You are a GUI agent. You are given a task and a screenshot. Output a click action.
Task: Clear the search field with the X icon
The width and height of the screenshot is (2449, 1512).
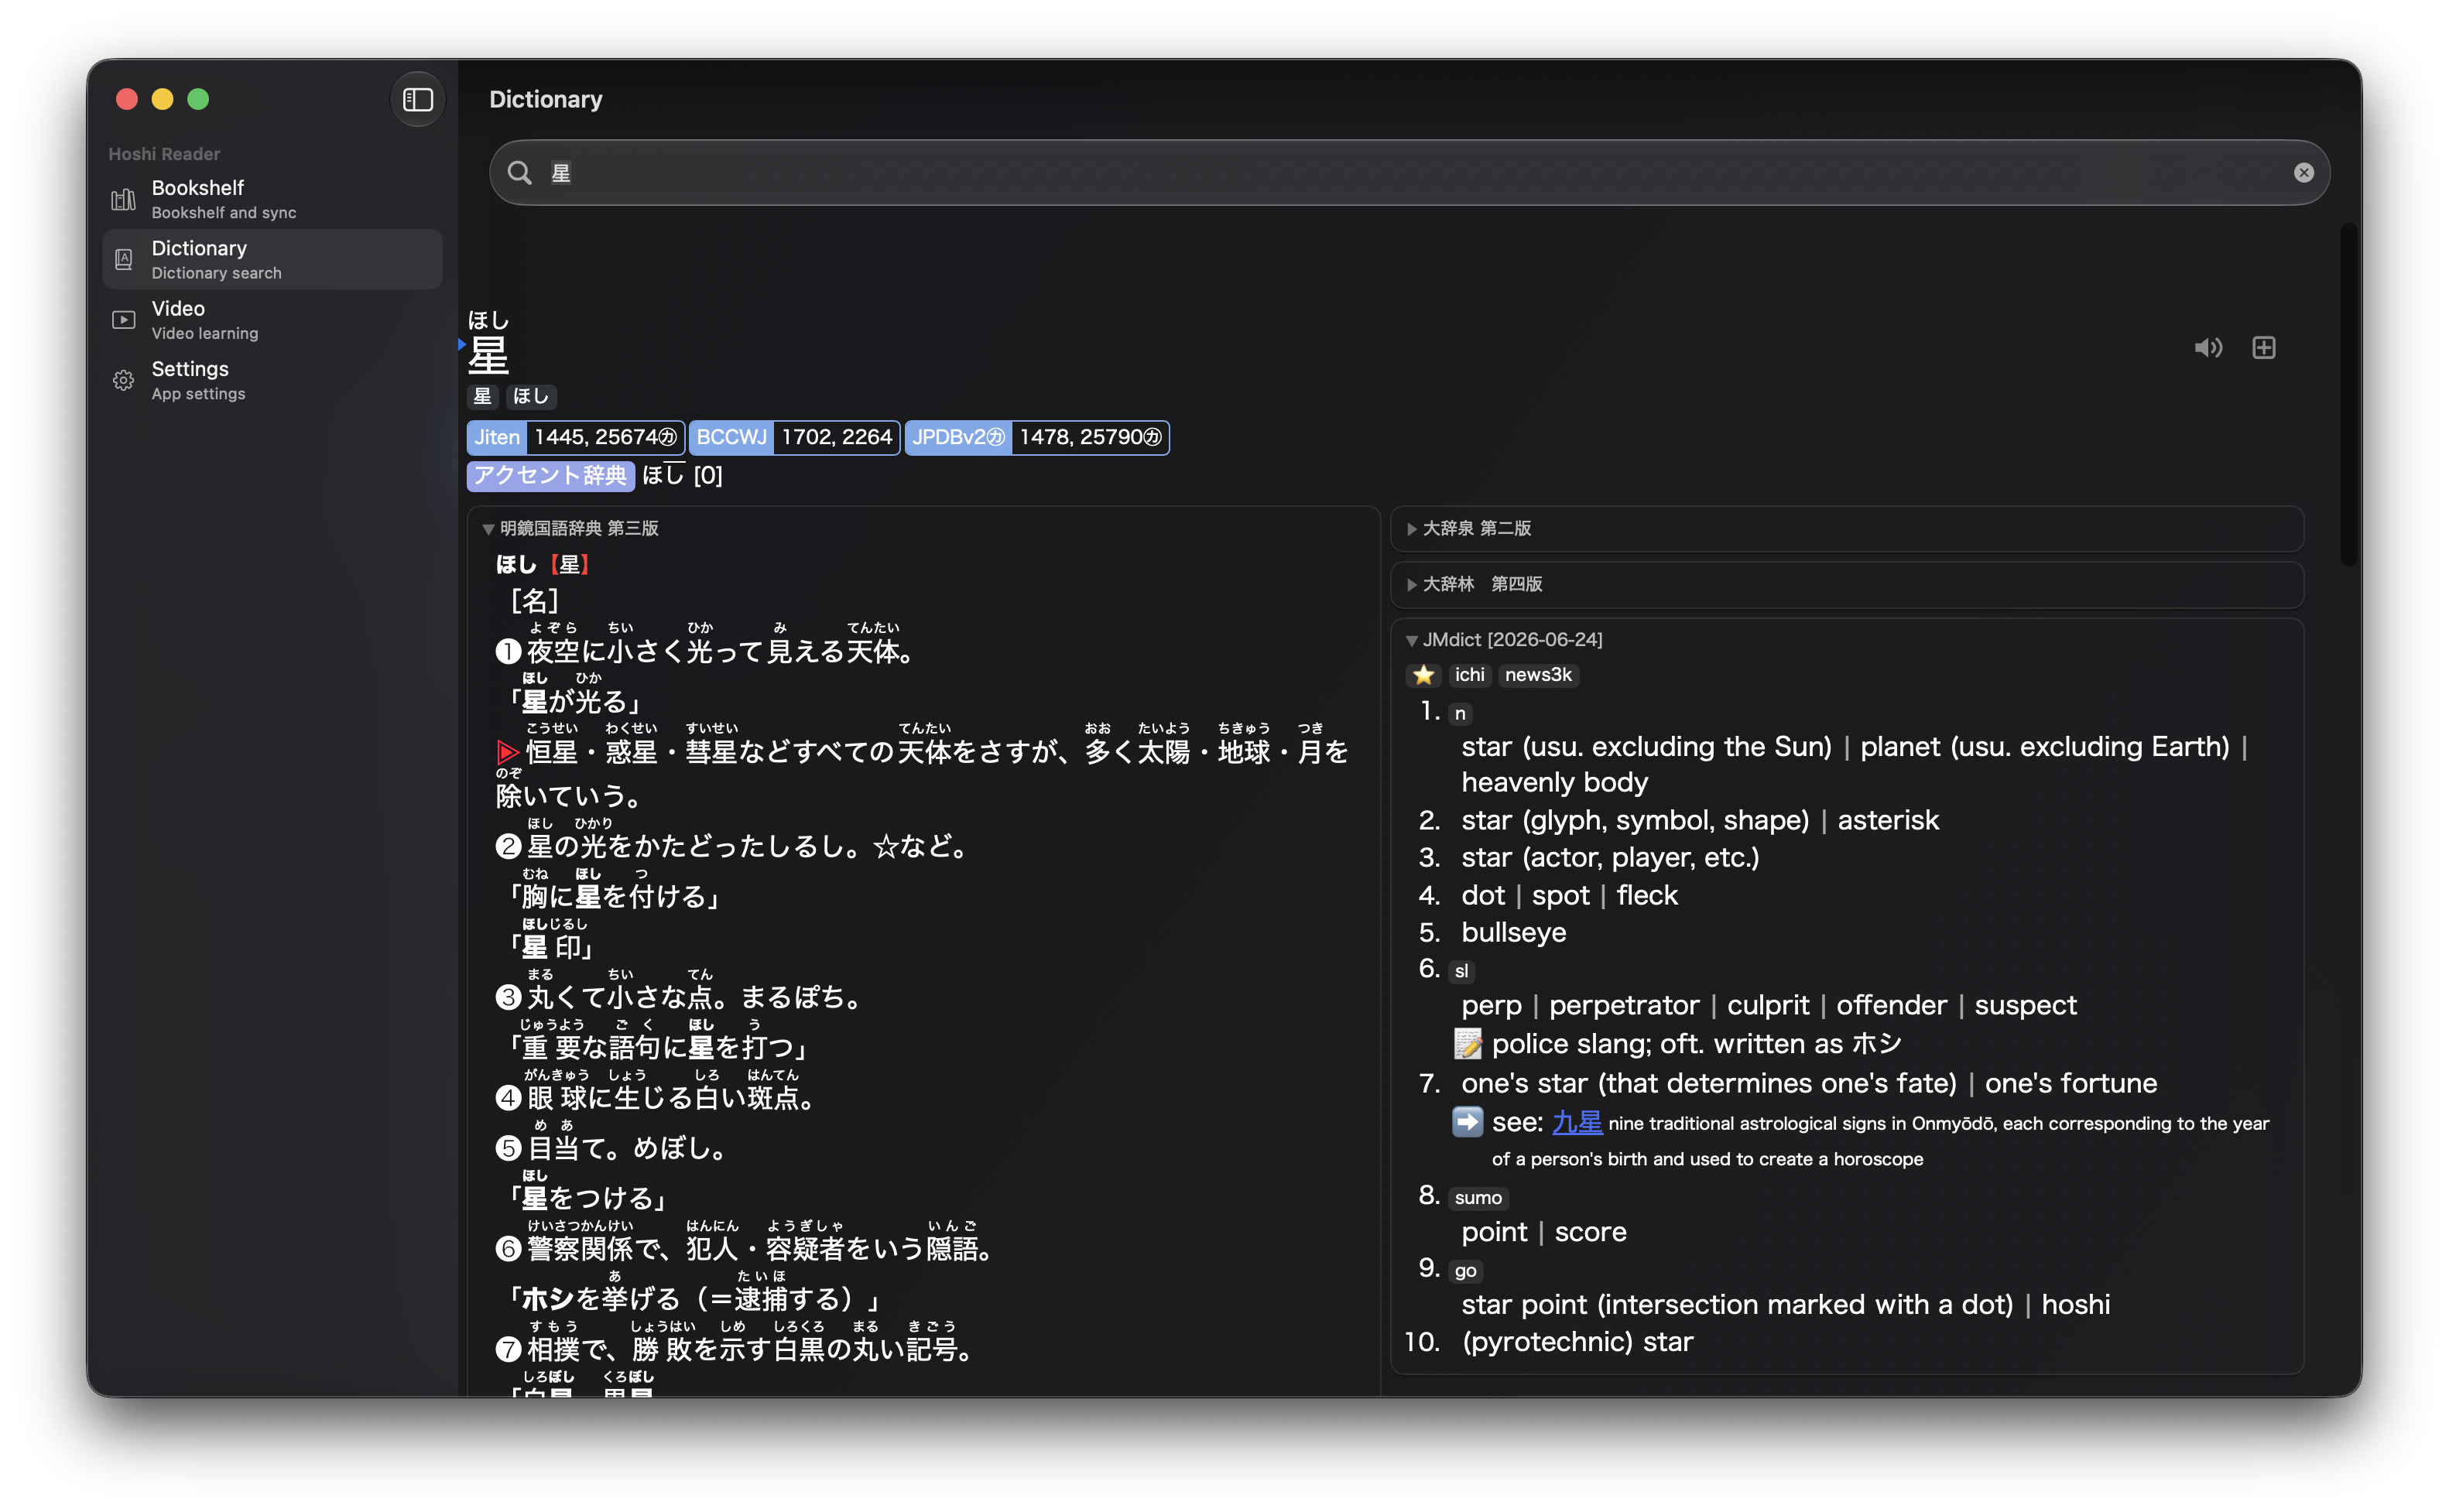click(x=2303, y=173)
